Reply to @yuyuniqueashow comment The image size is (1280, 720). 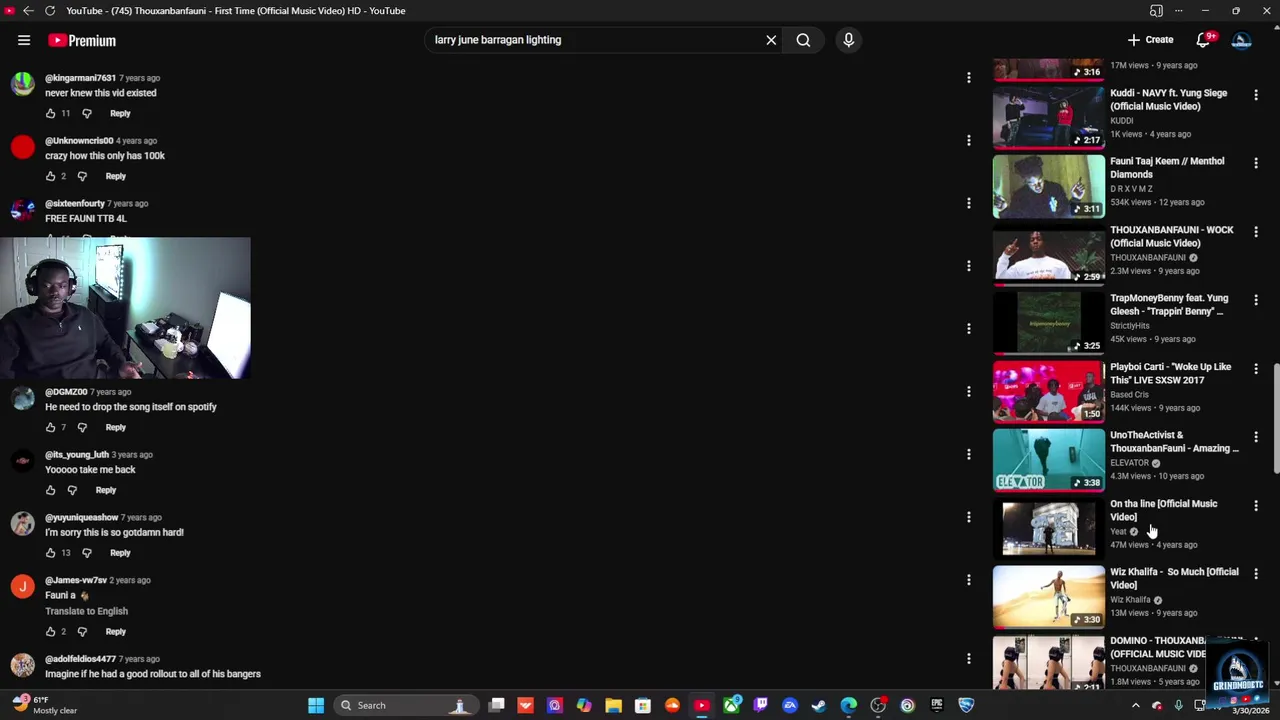[x=120, y=553]
